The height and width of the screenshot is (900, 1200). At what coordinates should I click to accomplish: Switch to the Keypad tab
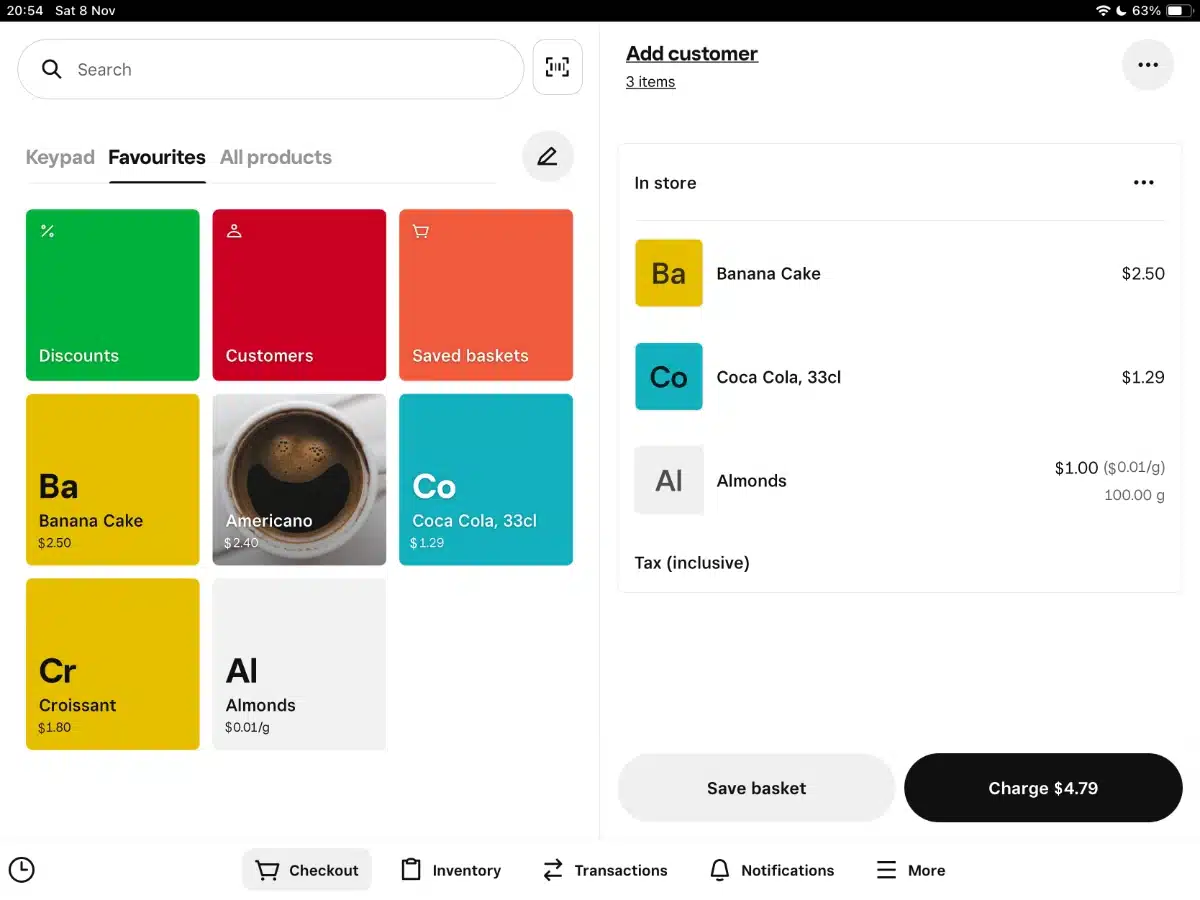pos(60,157)
